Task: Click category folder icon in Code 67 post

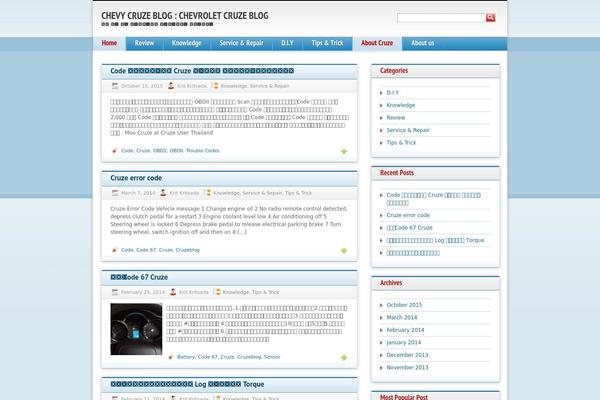Action: pos(217,292)
